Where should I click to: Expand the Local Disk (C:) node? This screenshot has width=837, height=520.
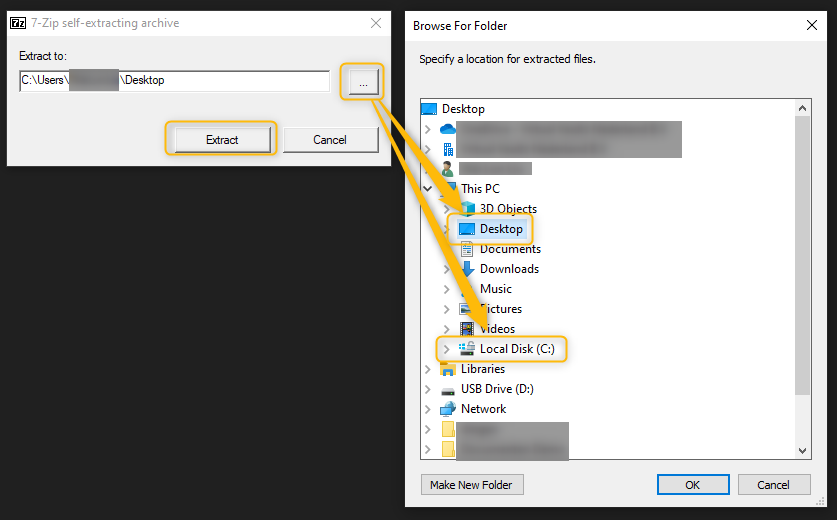pyautogui.click(x=446, y=349)
